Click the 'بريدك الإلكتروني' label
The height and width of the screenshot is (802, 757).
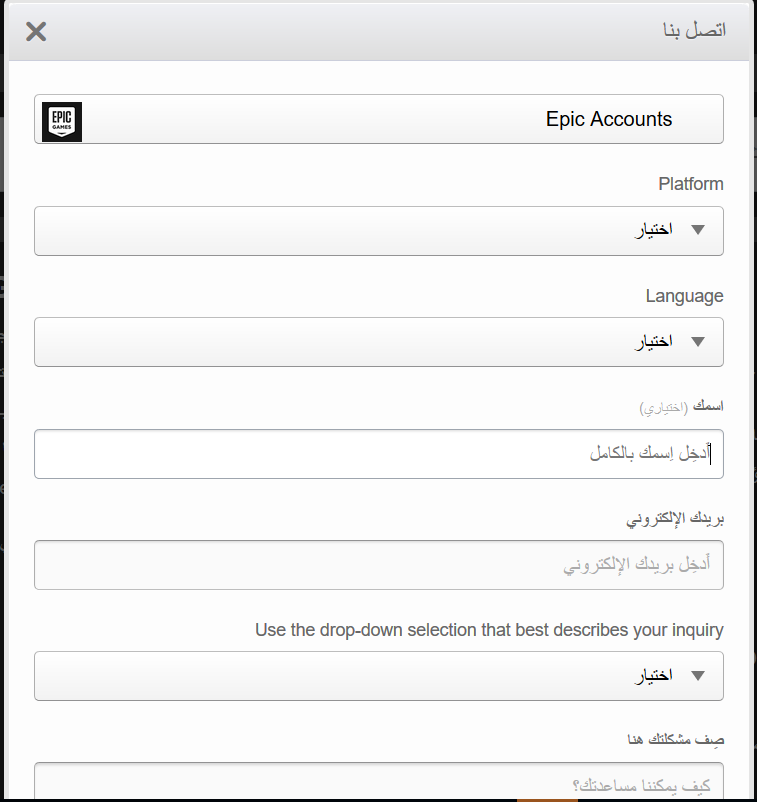click(675, 518)
